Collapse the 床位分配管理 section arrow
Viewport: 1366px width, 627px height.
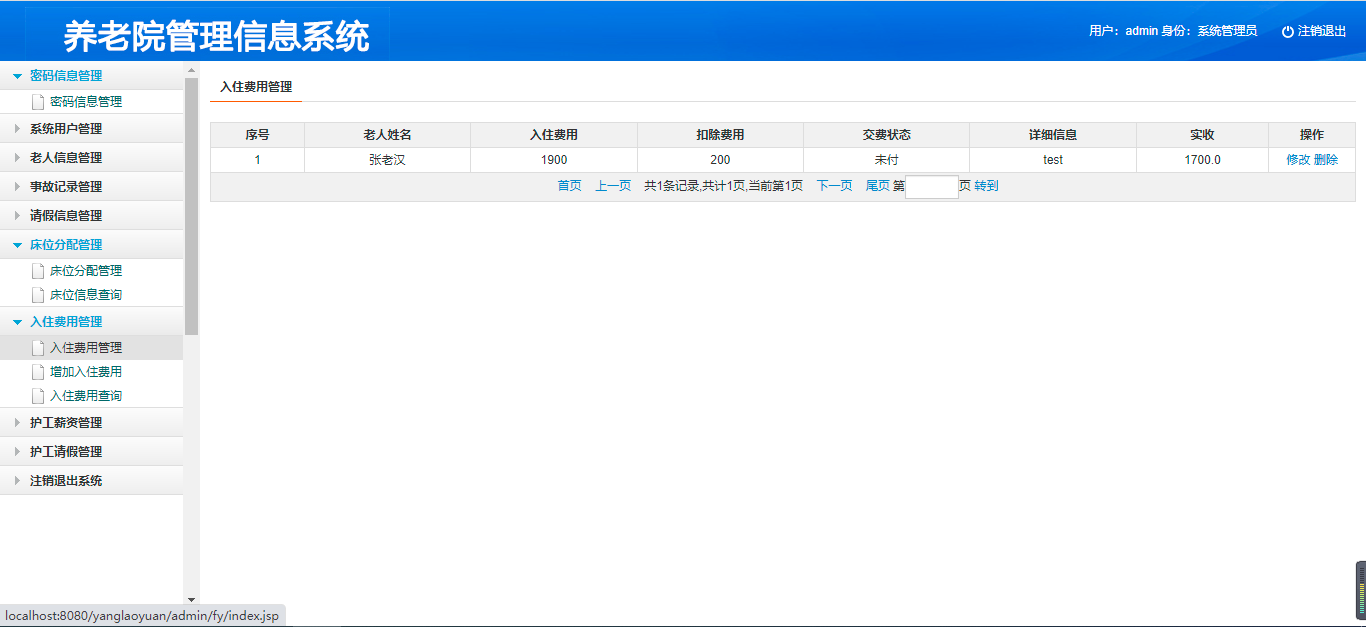(x=17, y=245)
